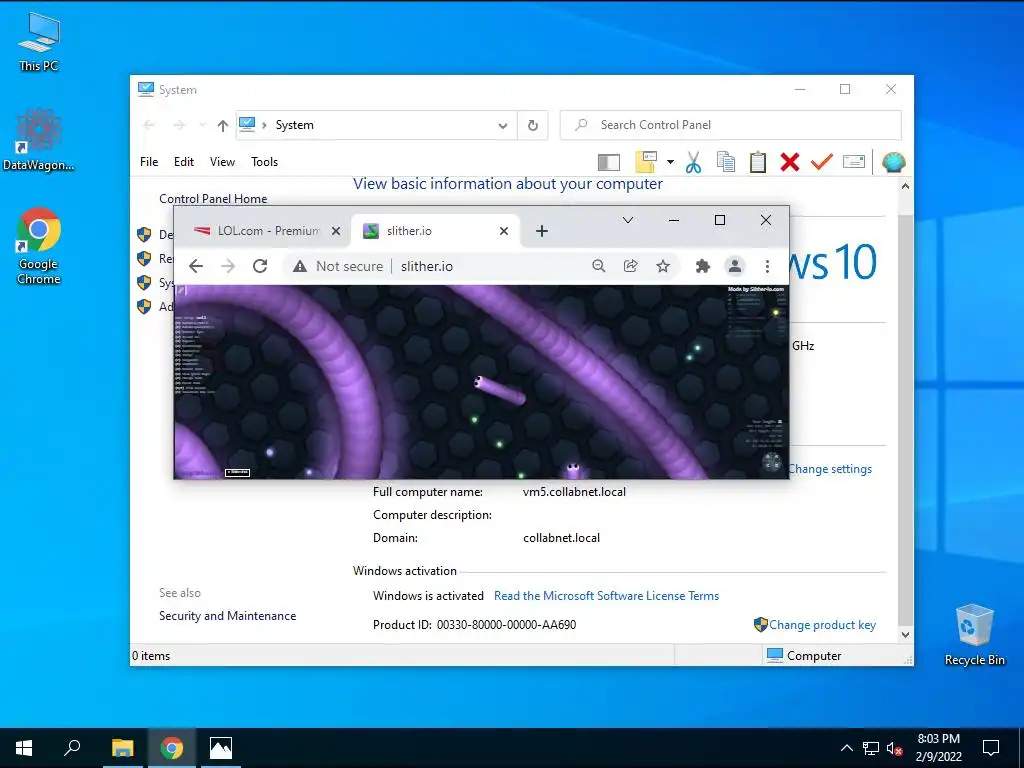The width and height of the screenshot is (1024, 768).
Task: Close the slither.io tab
Action: click(504, 231)
